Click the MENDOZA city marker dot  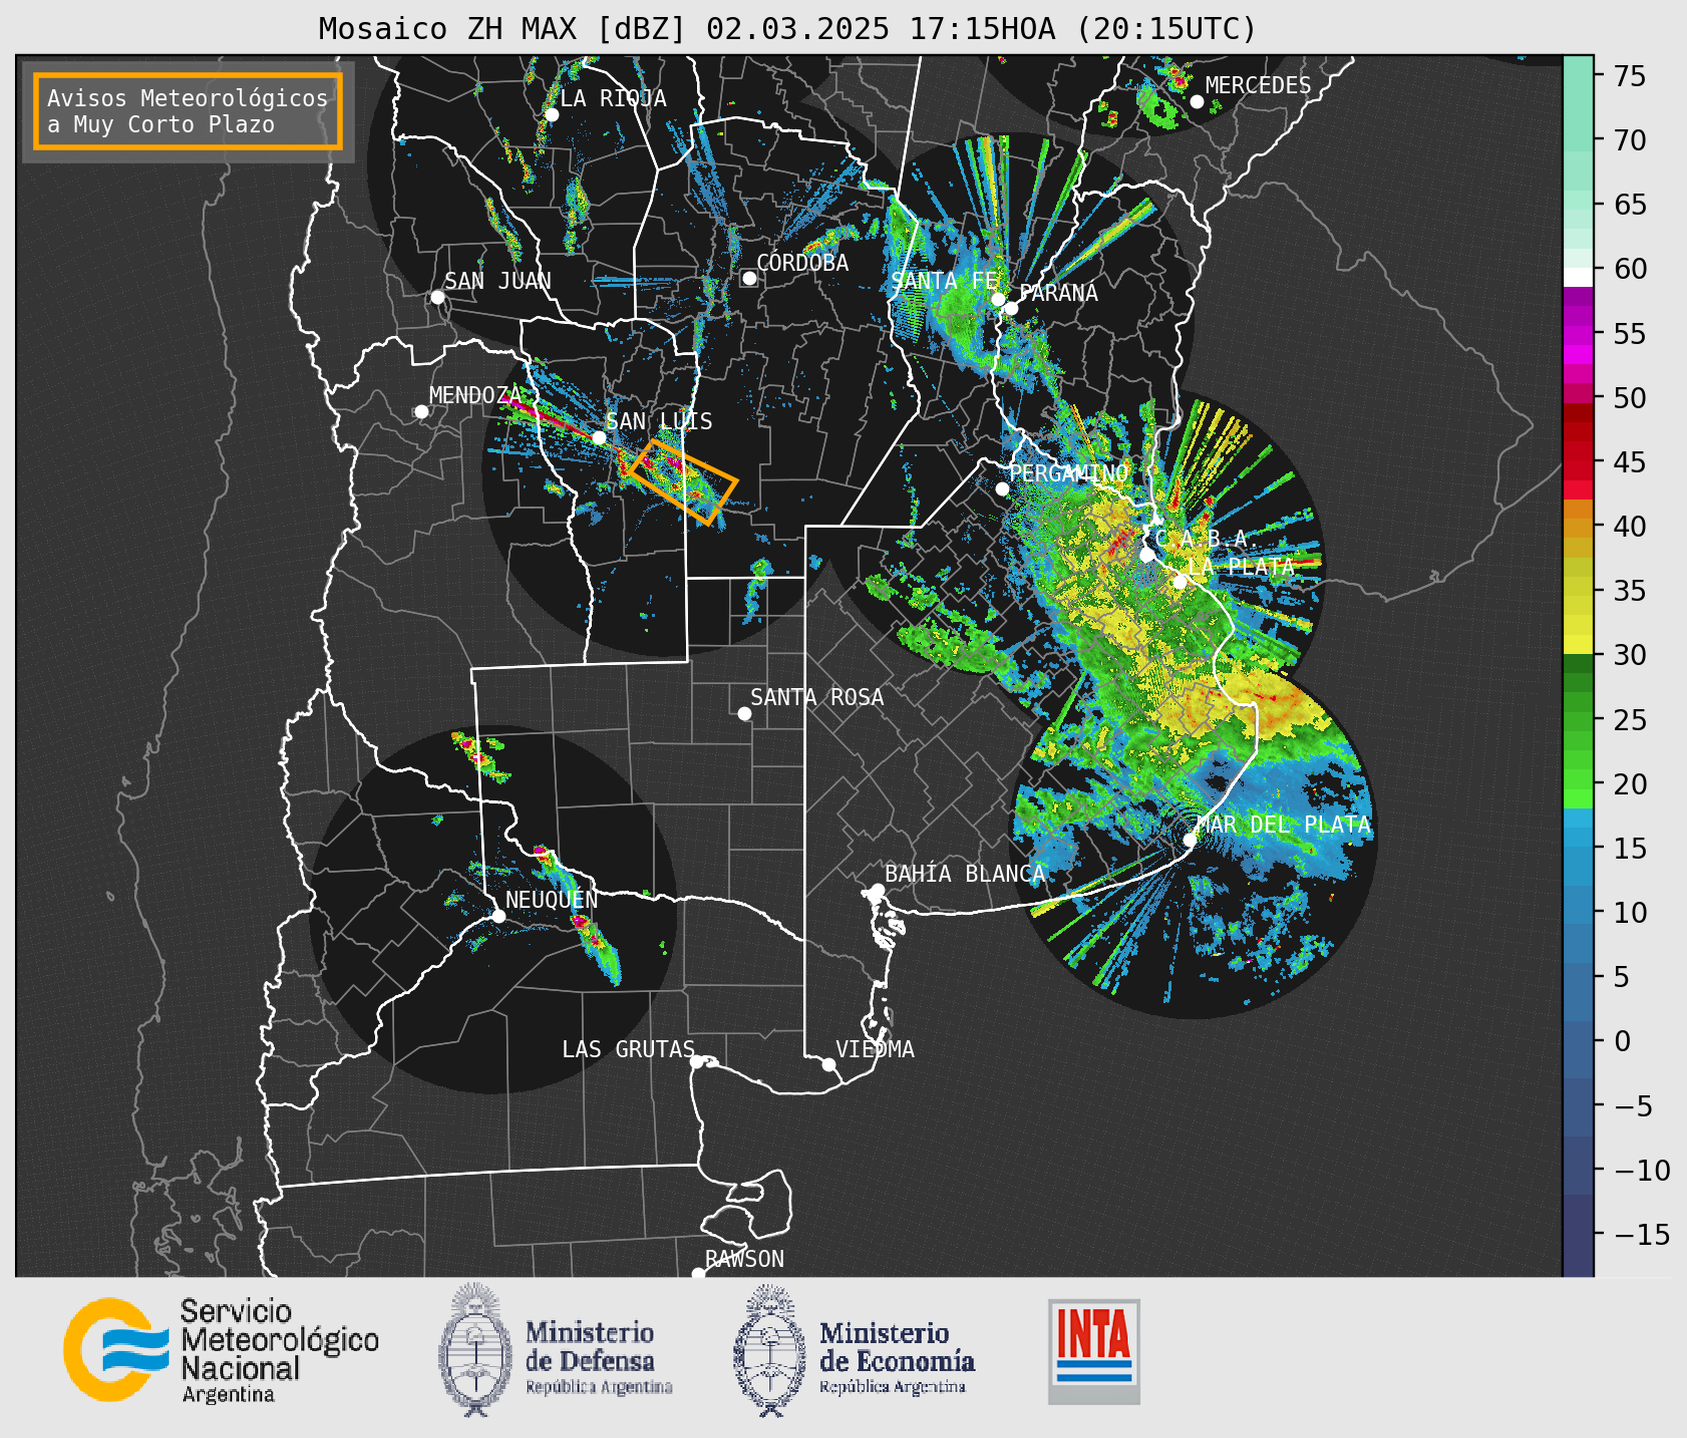(421, 412)
